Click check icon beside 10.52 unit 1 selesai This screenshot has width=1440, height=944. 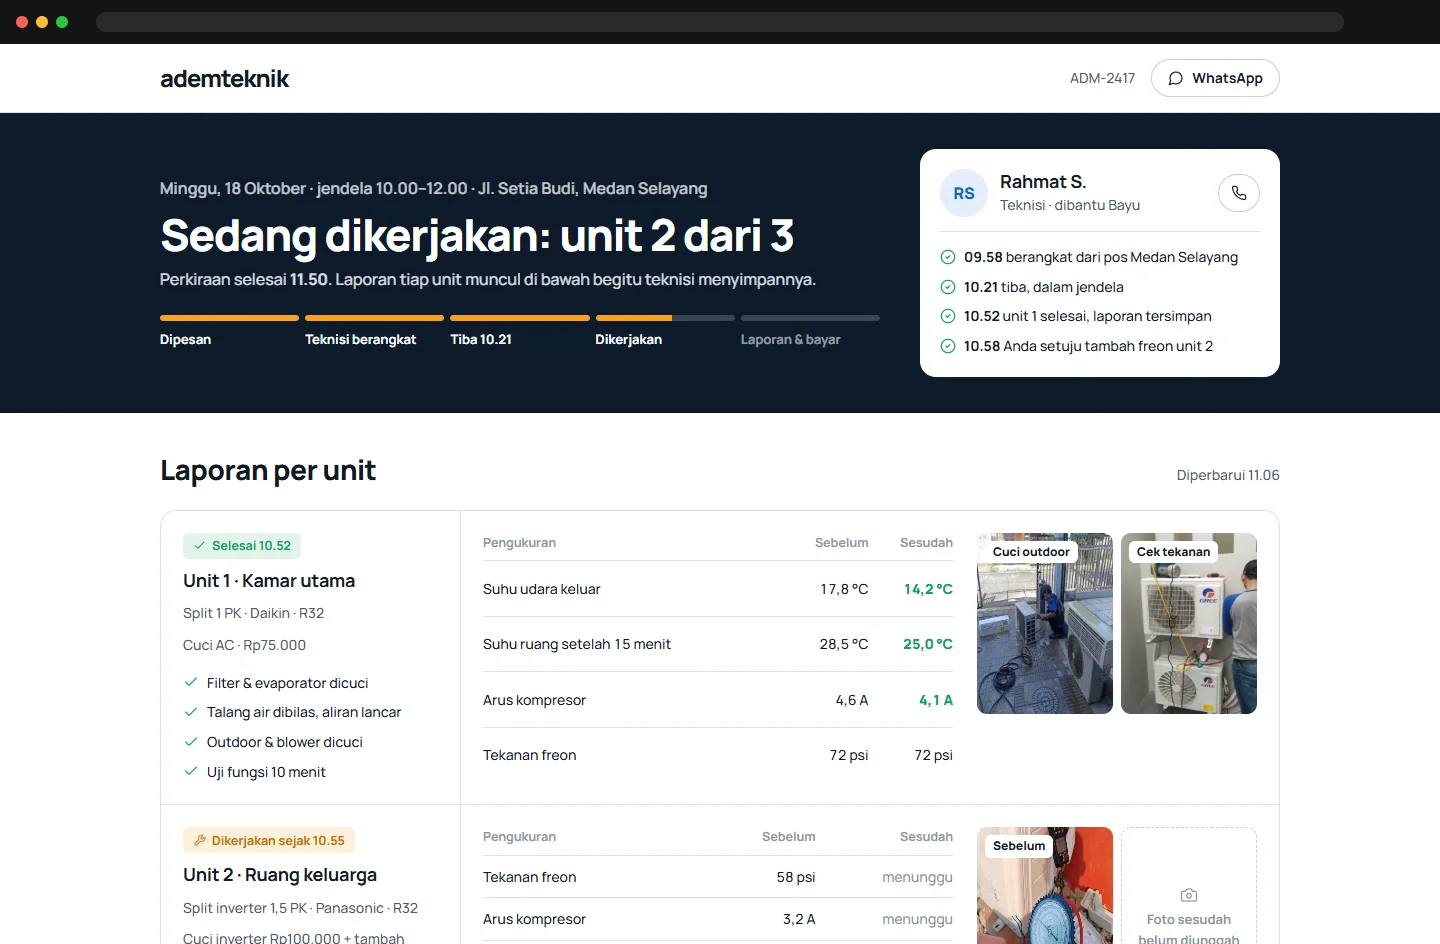(948, 316)
